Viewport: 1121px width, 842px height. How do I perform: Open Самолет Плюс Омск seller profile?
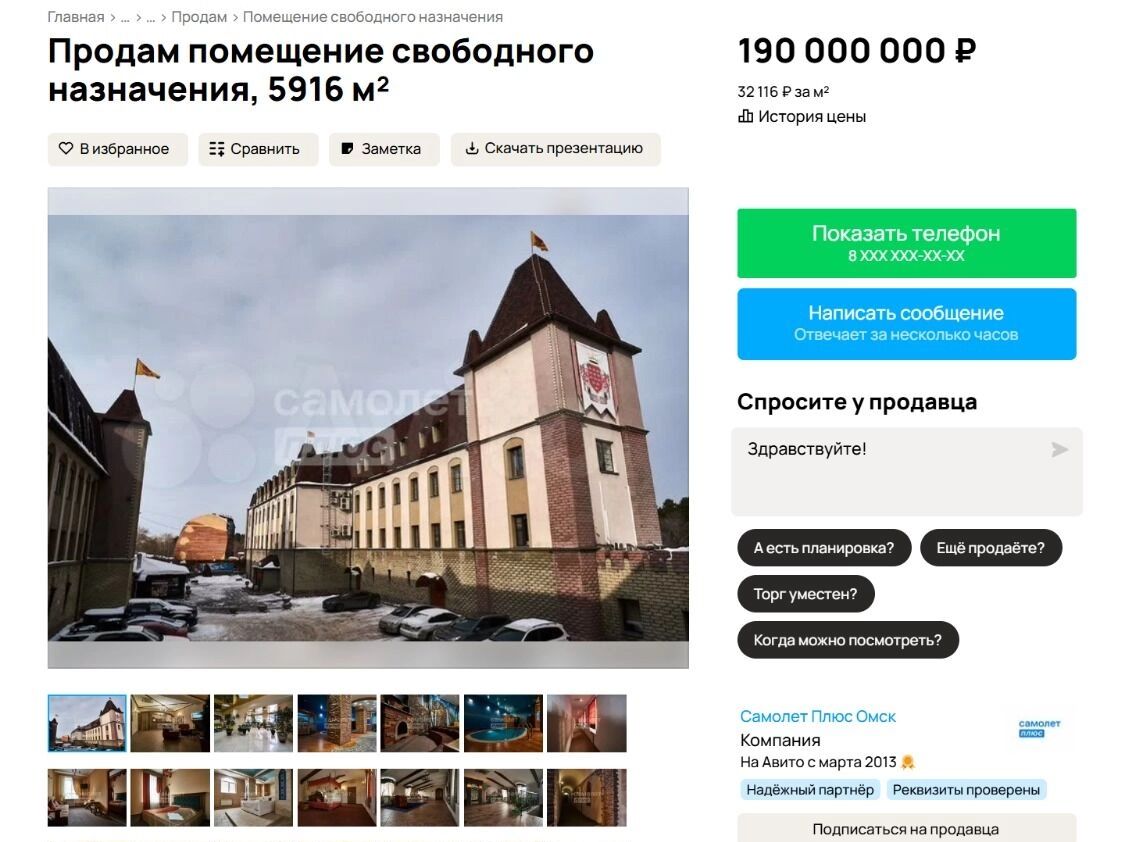(x=818, y=716)
